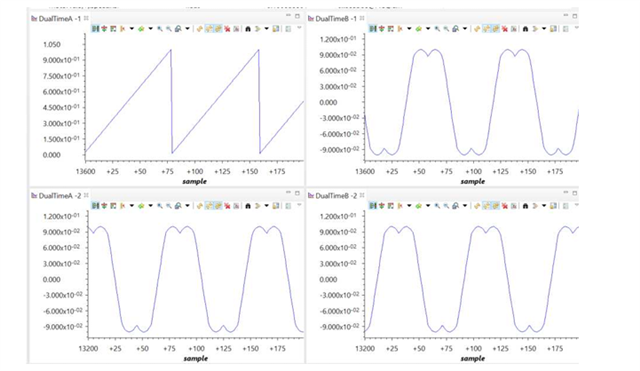The height and width of the screenshot is (371, 640).
Task: Click the sawtooth waveform in DualTimeA -1 plot
Action: pyautogui.click(x=195, y=101)
